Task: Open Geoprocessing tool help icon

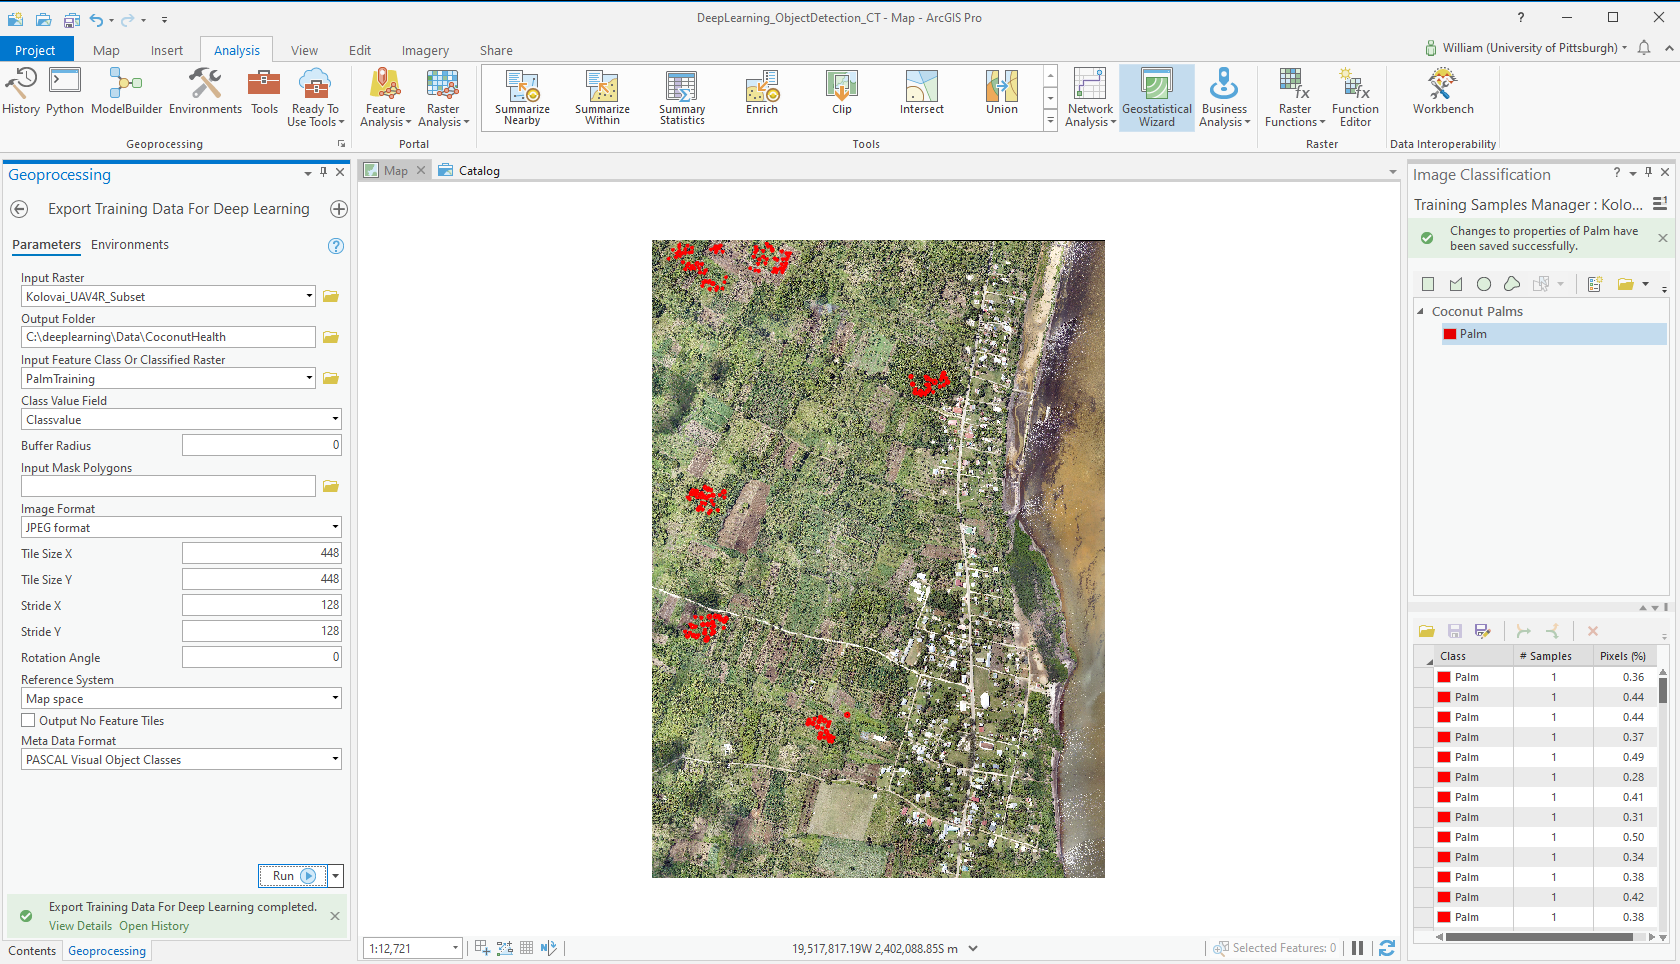Action: pos(336,246)
